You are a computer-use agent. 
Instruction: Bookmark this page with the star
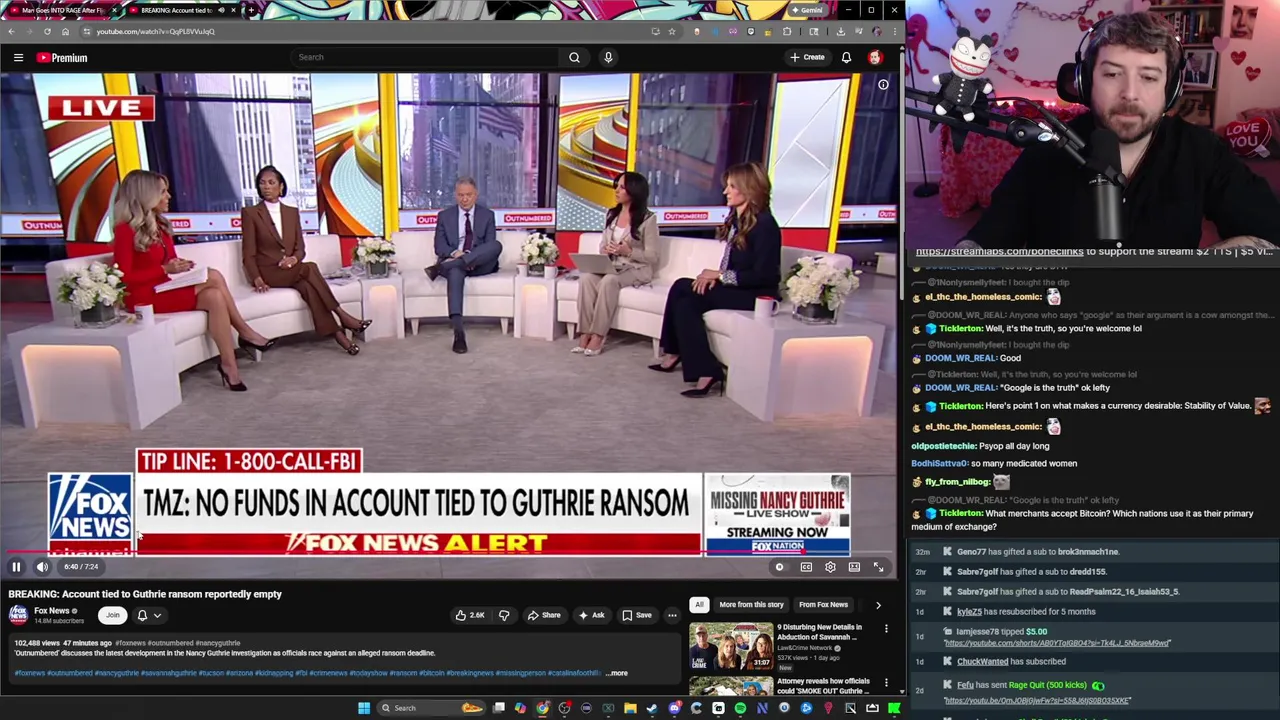[x=671, y=31]
